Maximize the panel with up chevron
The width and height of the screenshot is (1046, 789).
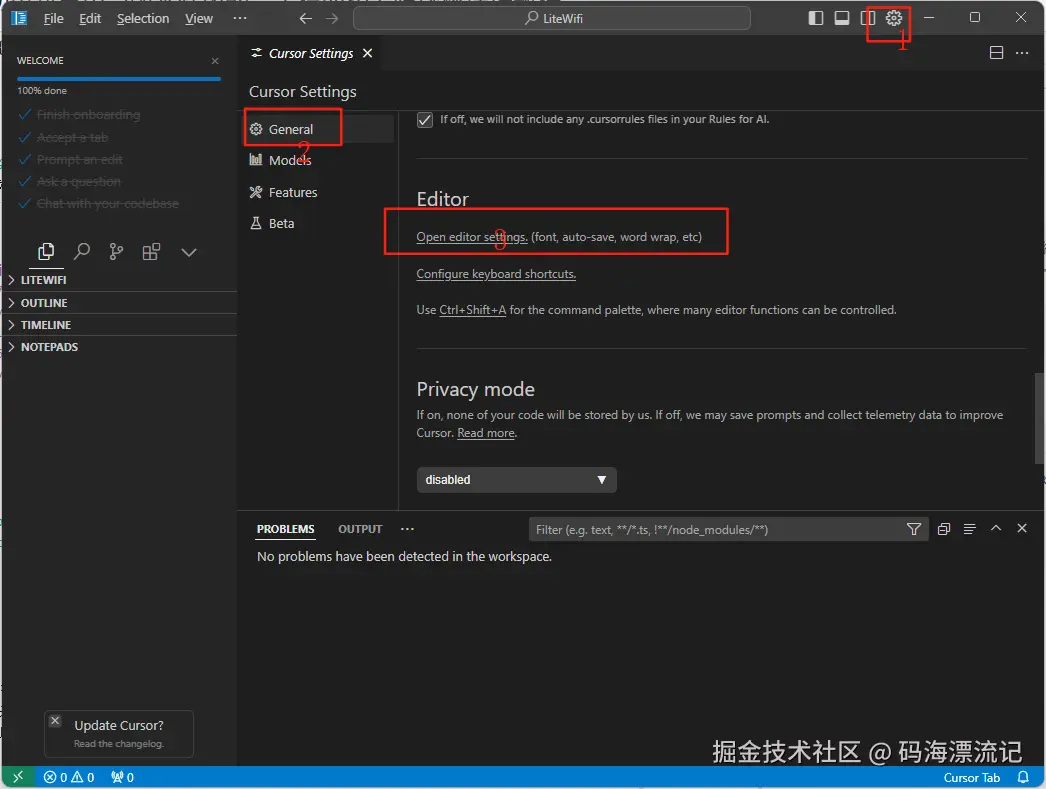pos(995,528)
